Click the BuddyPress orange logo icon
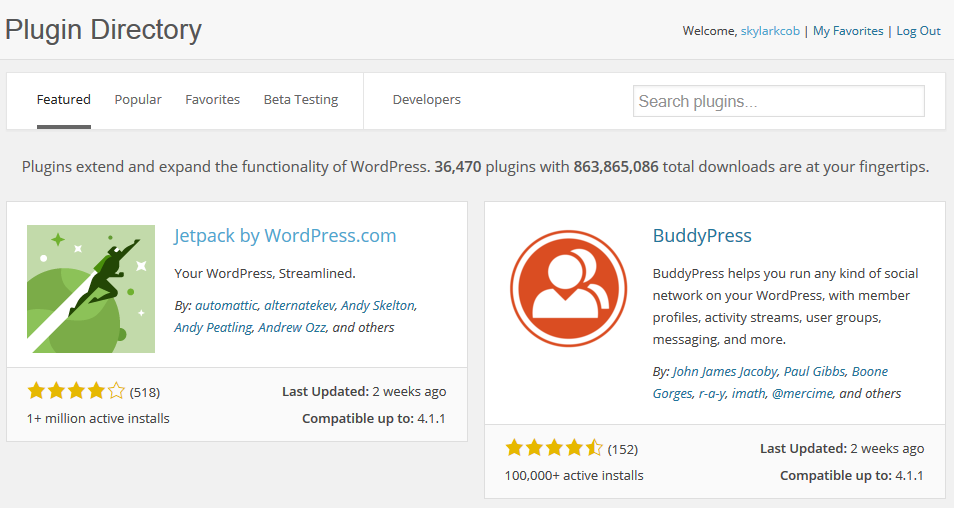Screen dimensions: 954x508 (568, 288)
